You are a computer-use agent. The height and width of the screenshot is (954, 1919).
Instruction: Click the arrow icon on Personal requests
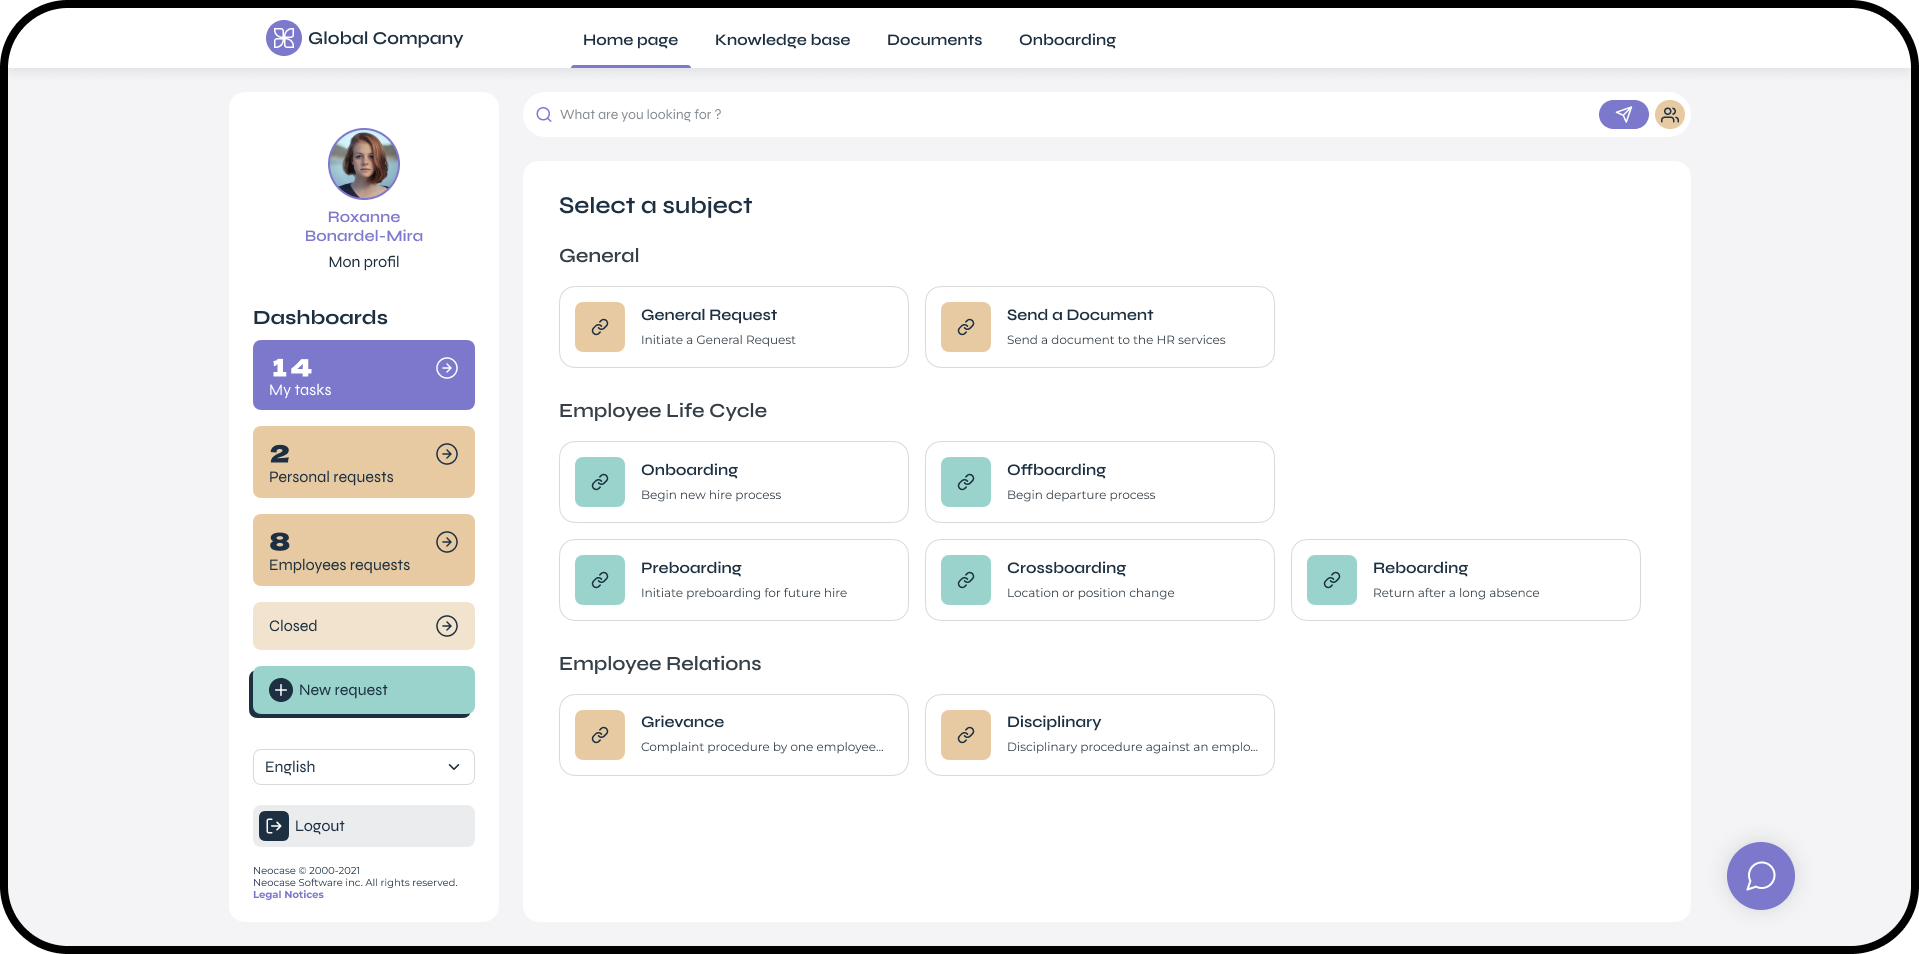click(447, 454)
